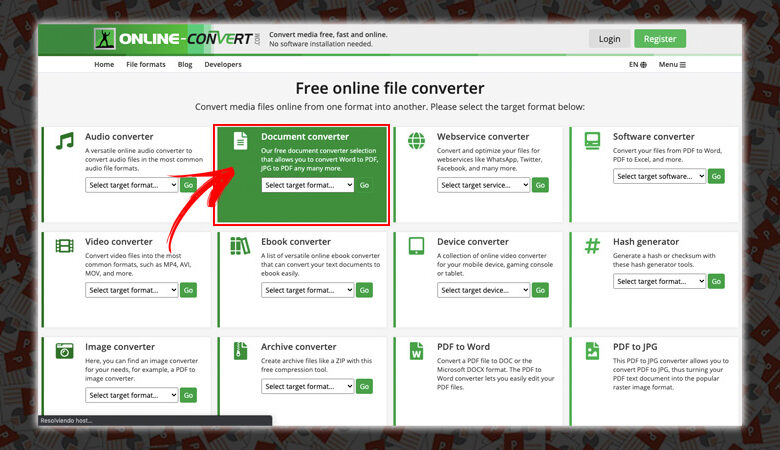Click the Hash generator hash icon
This screenshot has width=780, height=450.
tap(592, 246)
